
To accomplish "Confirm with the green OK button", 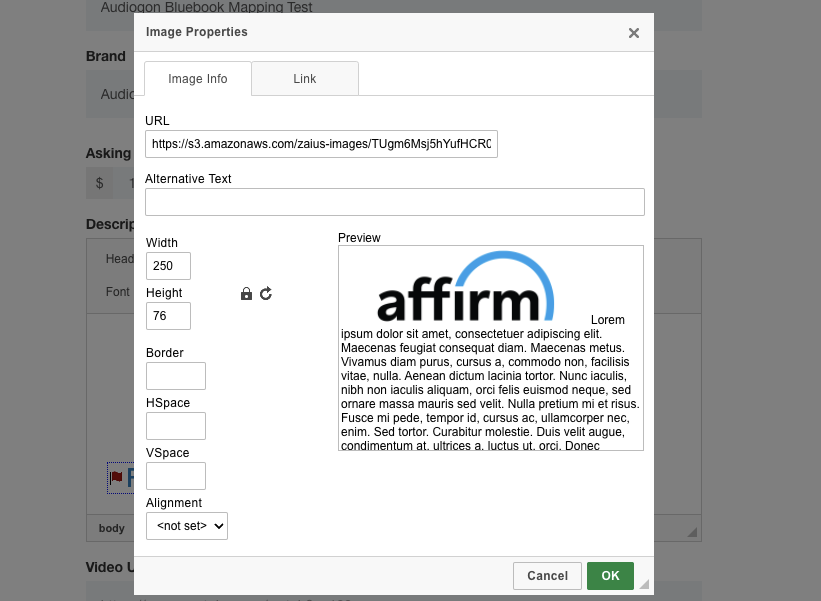I will (611, 576).
